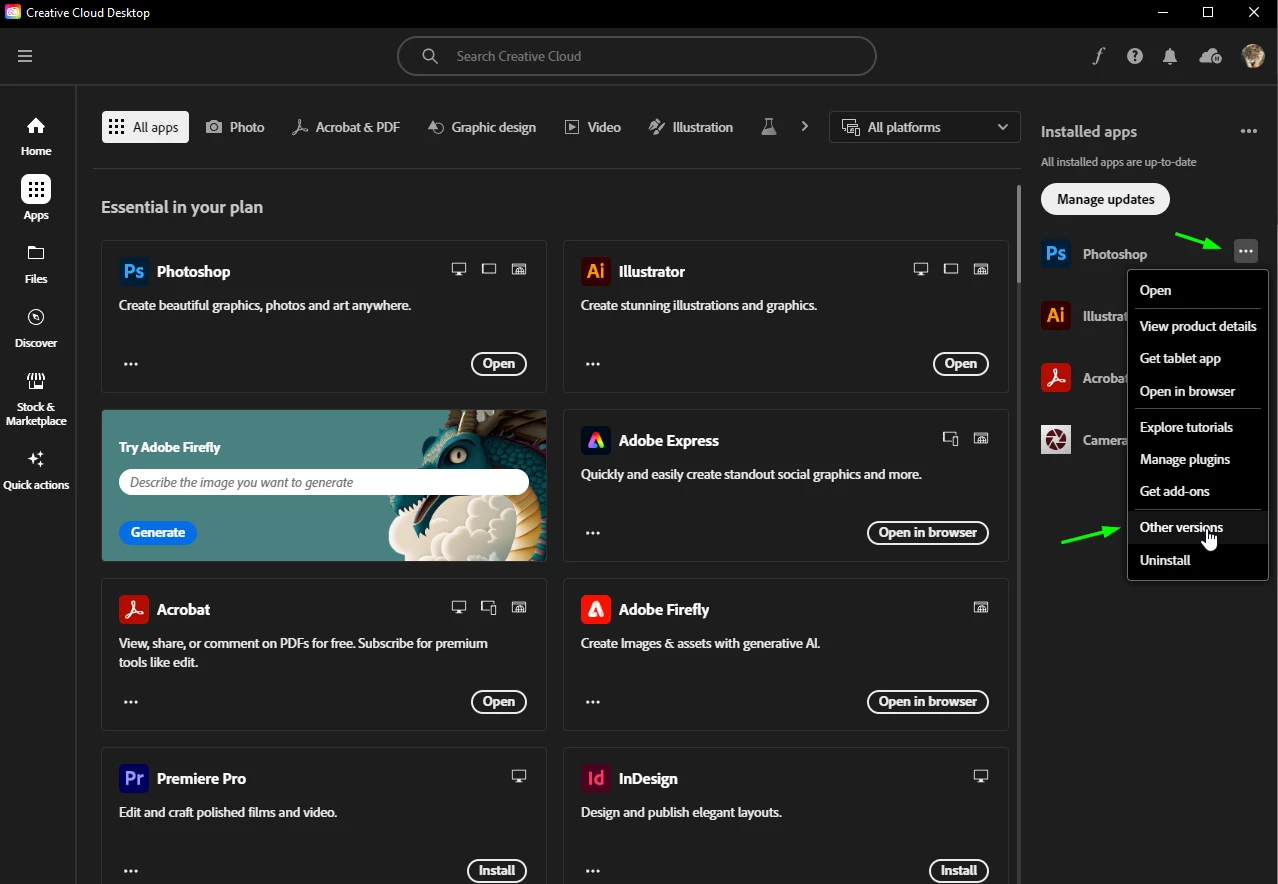Switch to the Illustration category

pyautogui.click(x=690, y=127)
